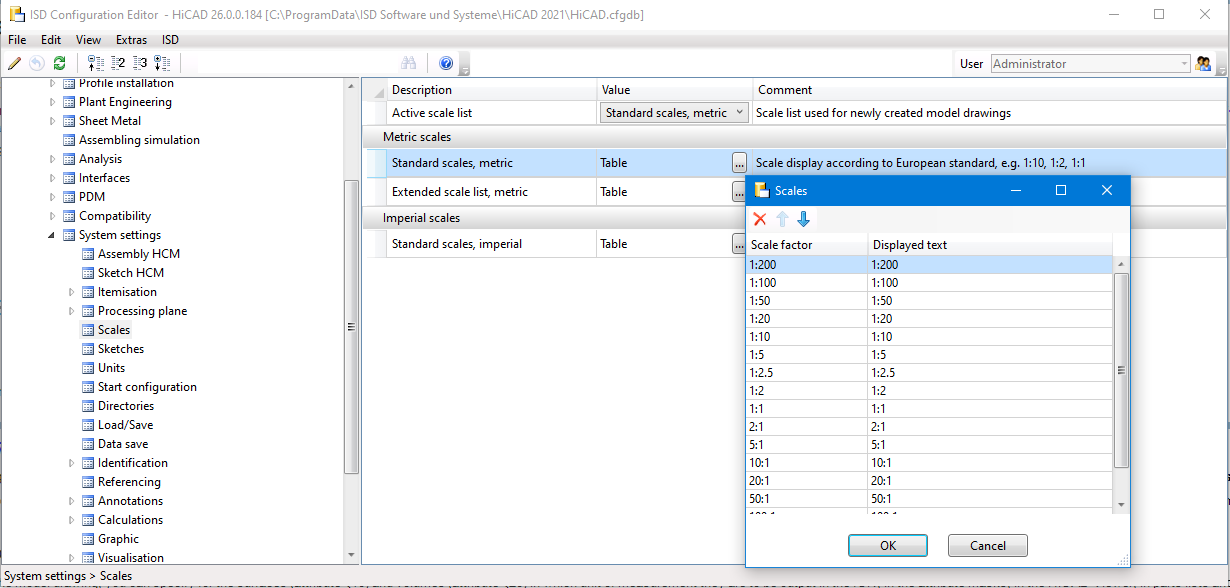Click the user login icon beside Administrator

[1204, 63]
